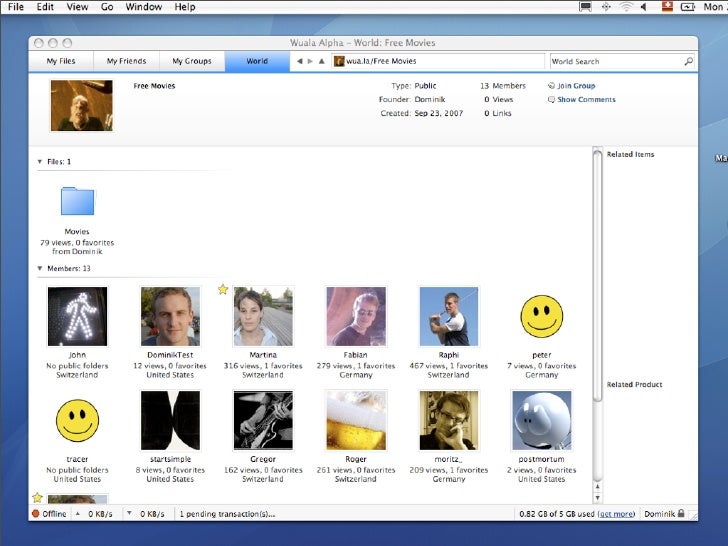Image resolution: width=728 pixels, height=546 pixels.
Task: Click the forward navigation arrow
Action: coord(310,61)
